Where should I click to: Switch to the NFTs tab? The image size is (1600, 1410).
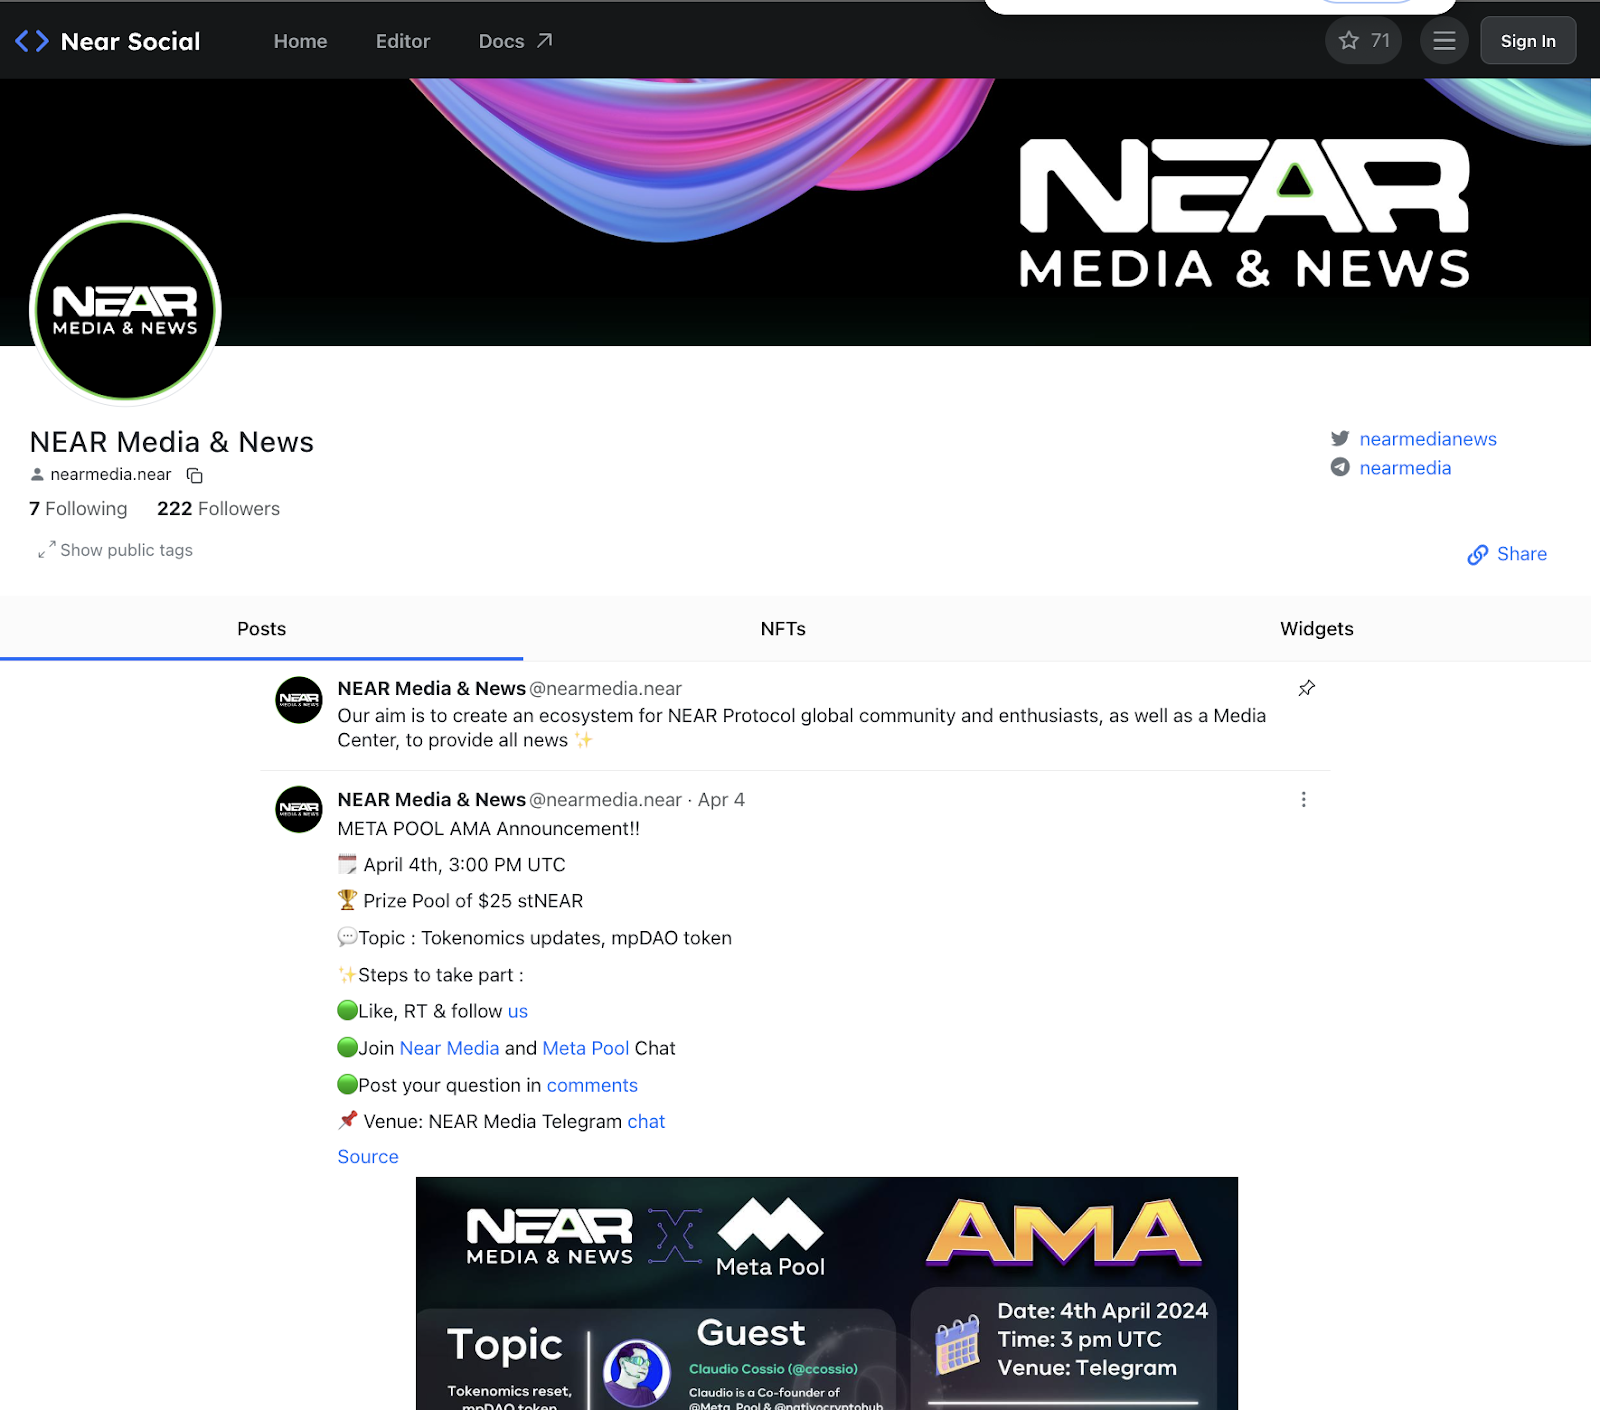[783, 629]
